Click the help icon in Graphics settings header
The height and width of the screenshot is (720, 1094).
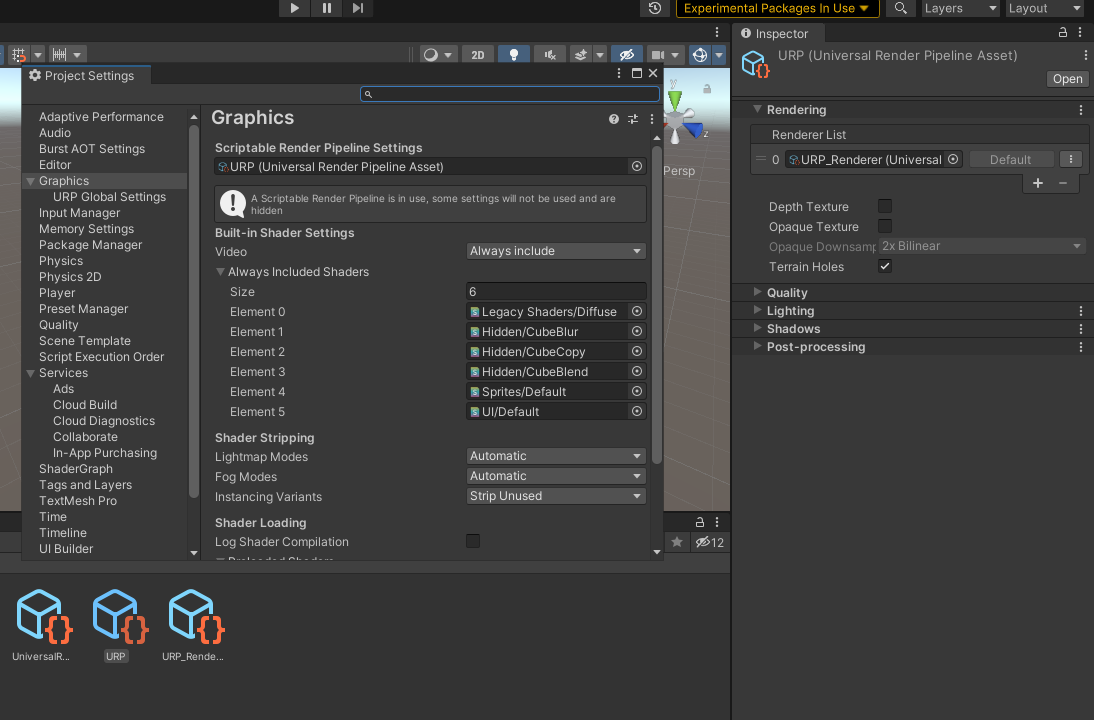point(613,118)
